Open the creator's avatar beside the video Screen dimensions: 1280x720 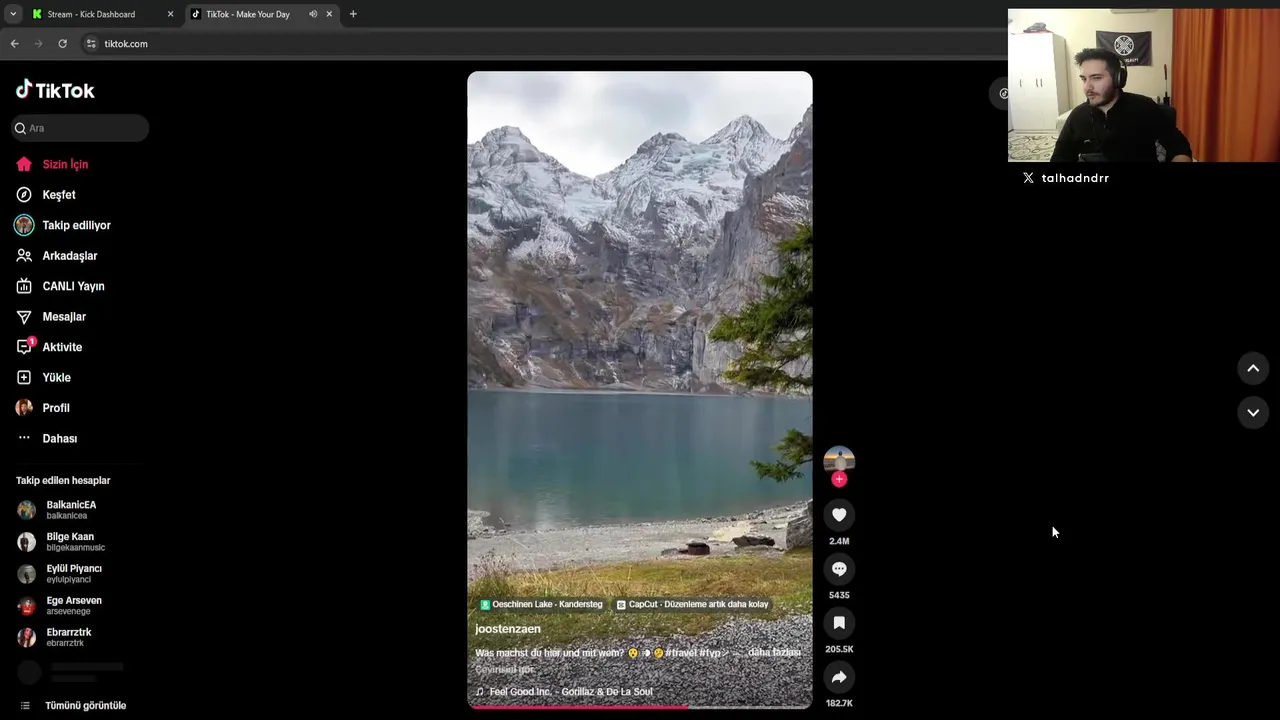point(839,460)
